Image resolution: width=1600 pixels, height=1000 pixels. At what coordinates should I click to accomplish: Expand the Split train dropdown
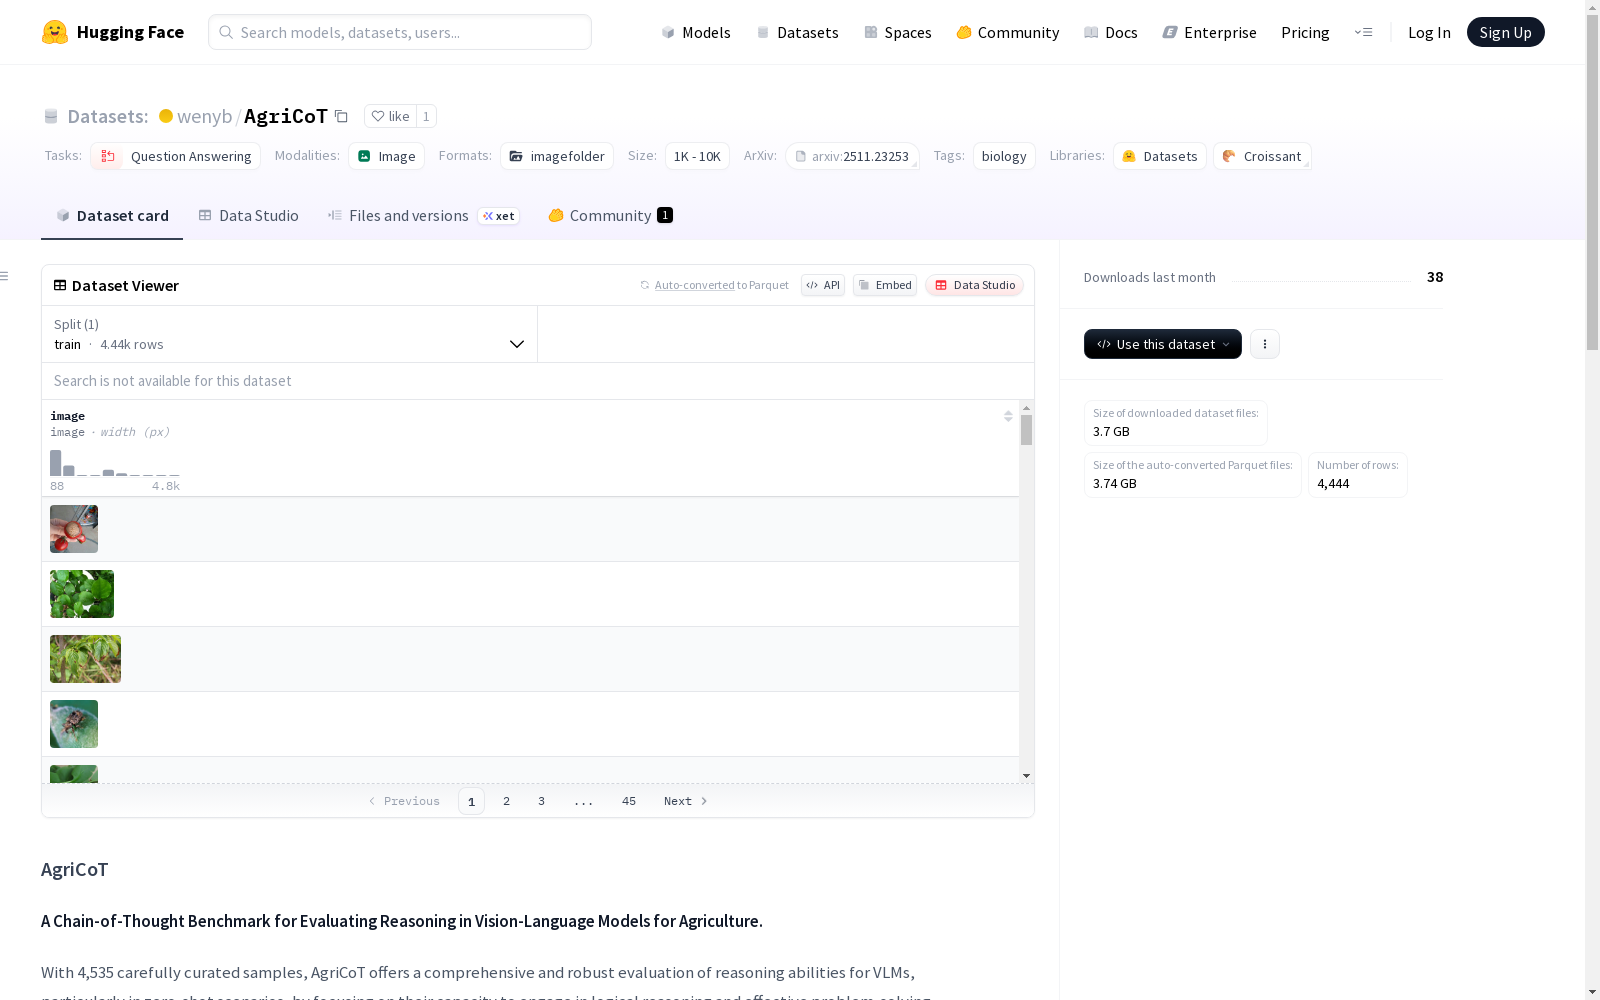(289, 334)
